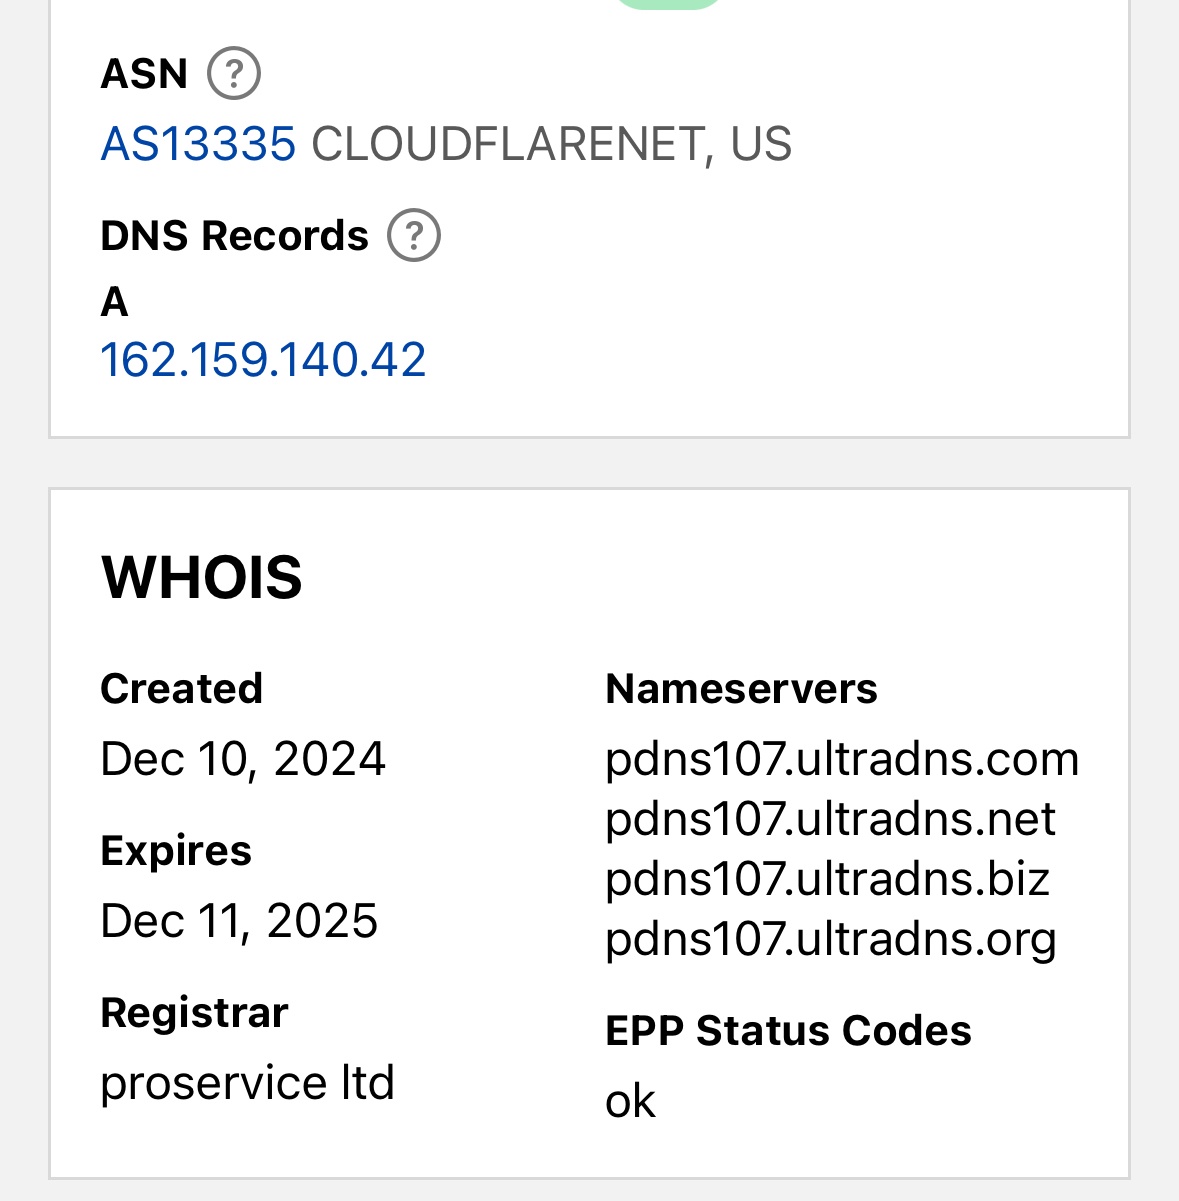Click the Registrar label

[x=194, y=1013]
